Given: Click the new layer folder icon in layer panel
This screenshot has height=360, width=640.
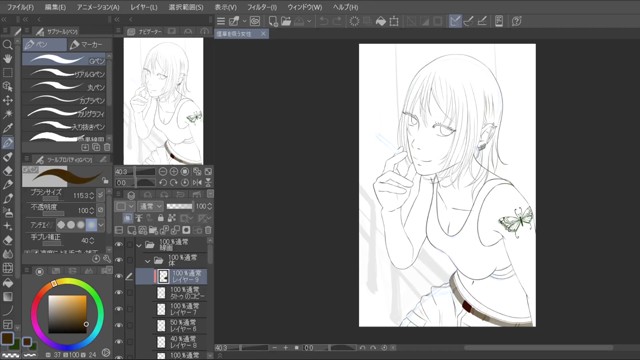Looking at the screenshot, I should 153,230.
